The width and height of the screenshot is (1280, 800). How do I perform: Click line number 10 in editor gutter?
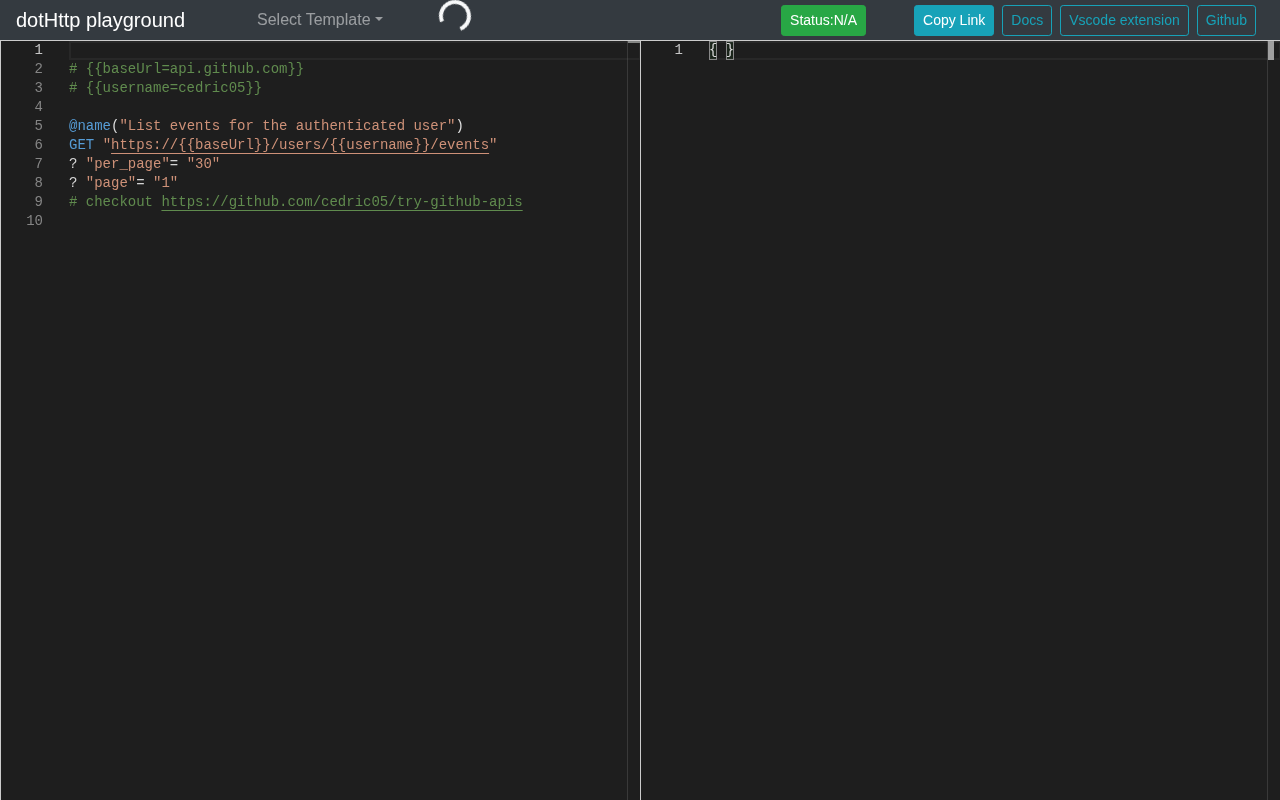click(35, 221)
